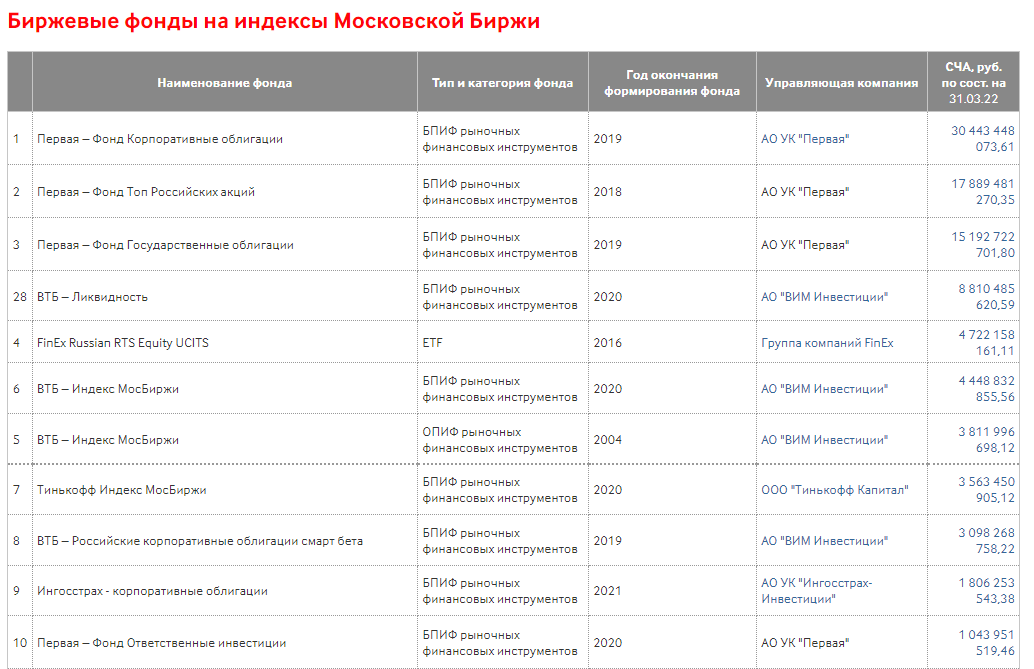Viewport: 1034px width, 669px height.
Task: Click БПИФ type cell in Тинькофф Индекс МосБиржи row
Action: pyautogui.click(x=500, y=490)
